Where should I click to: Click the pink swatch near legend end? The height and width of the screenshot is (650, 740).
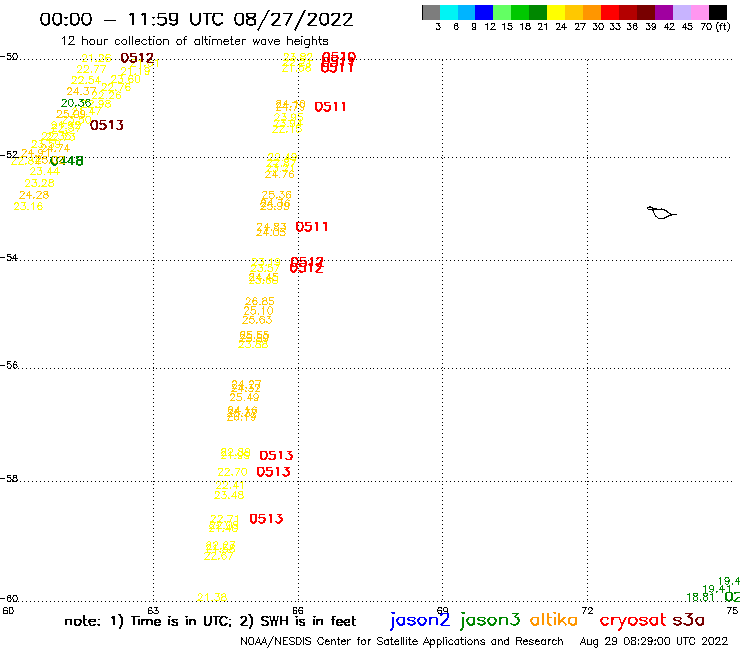[x=699, y=12]
